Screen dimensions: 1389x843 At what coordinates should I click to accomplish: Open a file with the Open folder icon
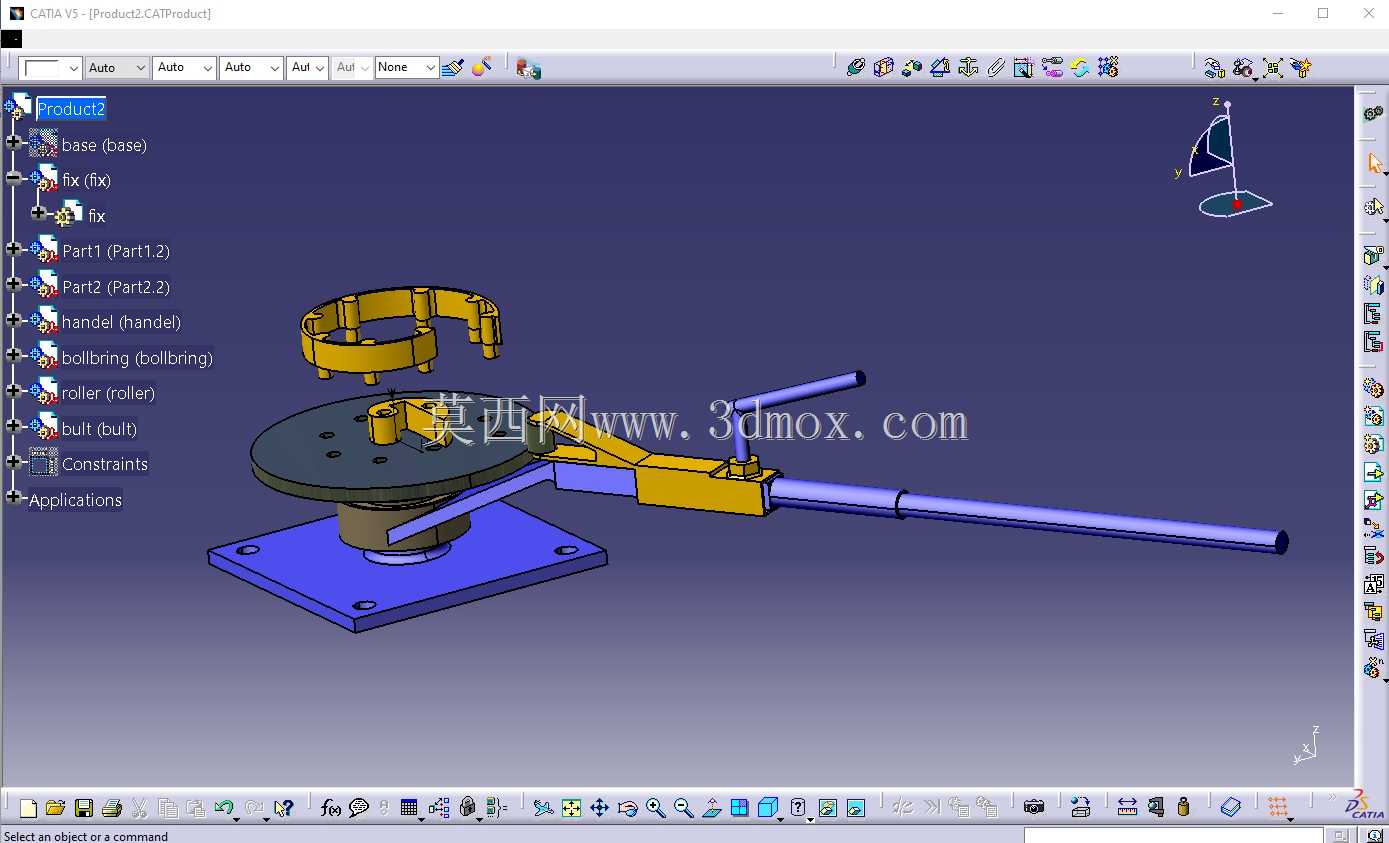[55, 808]
